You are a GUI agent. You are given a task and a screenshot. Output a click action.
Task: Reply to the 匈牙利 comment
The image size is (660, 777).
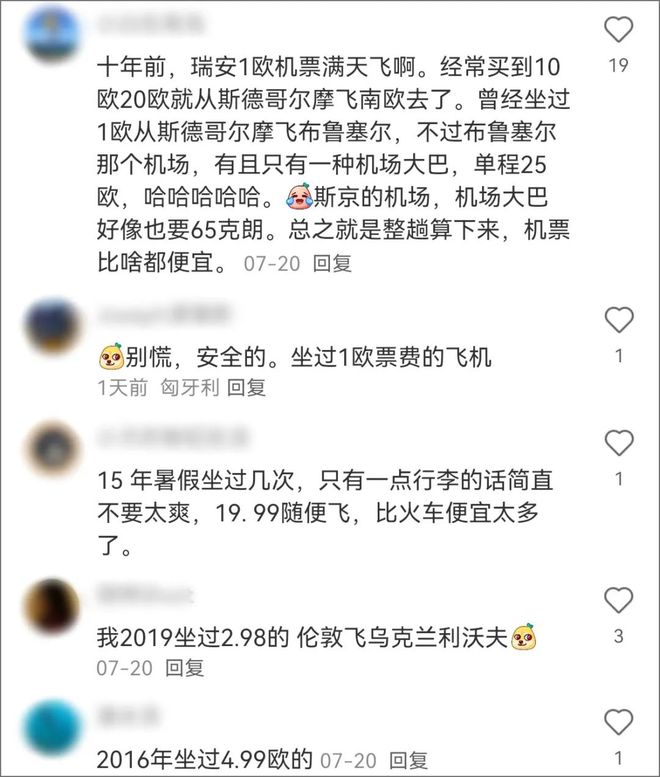[x=246, y=388]
